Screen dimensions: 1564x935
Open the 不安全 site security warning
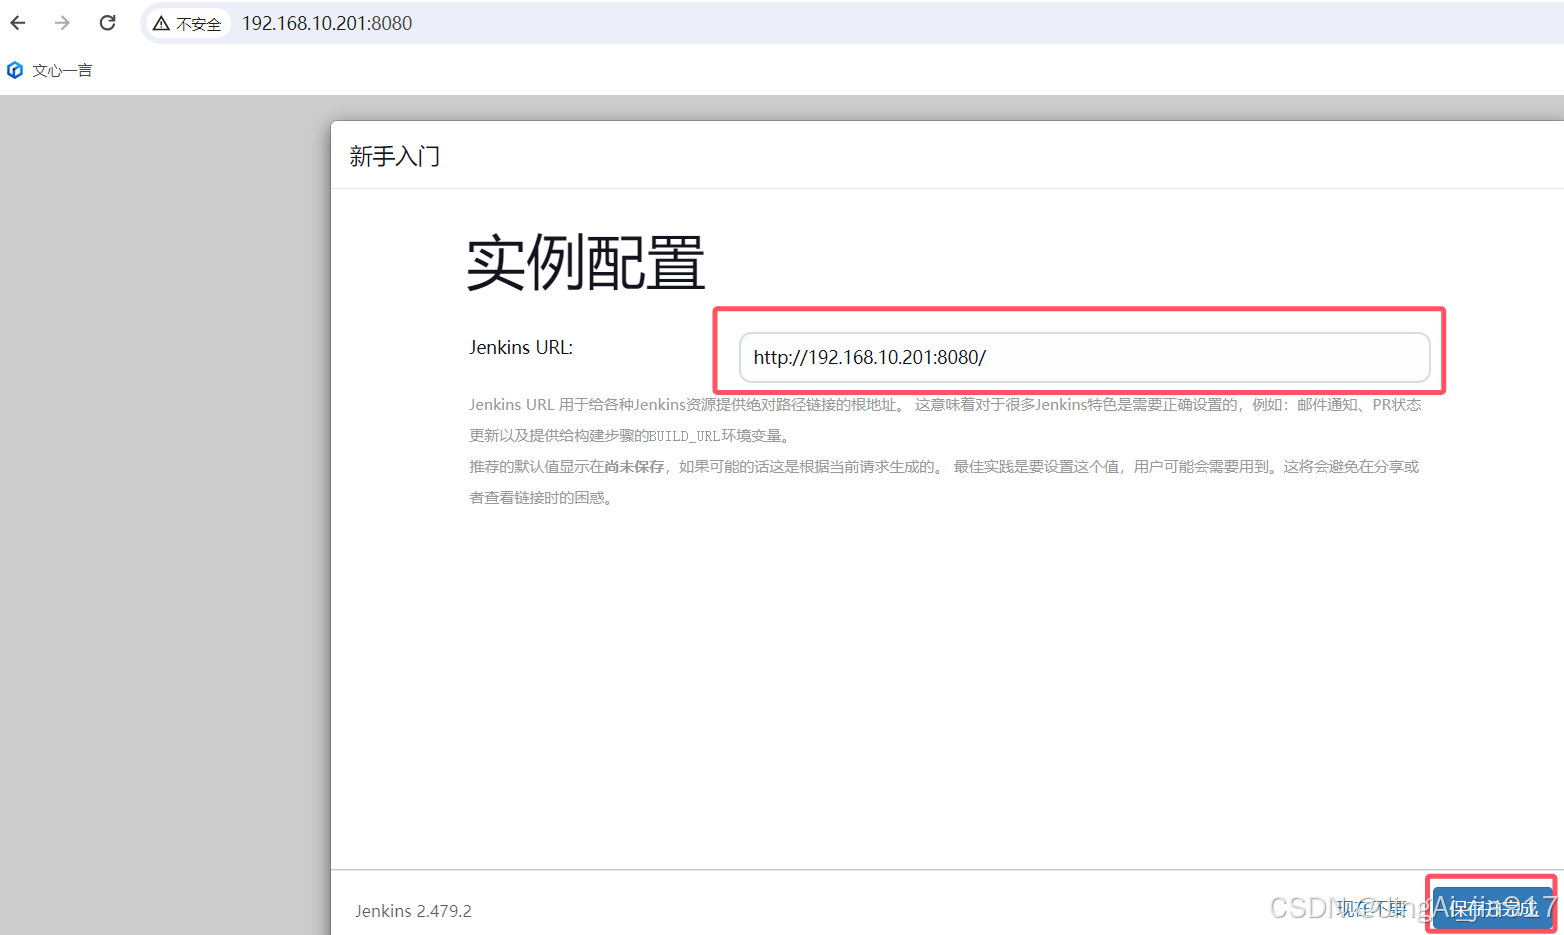(188, 23)
